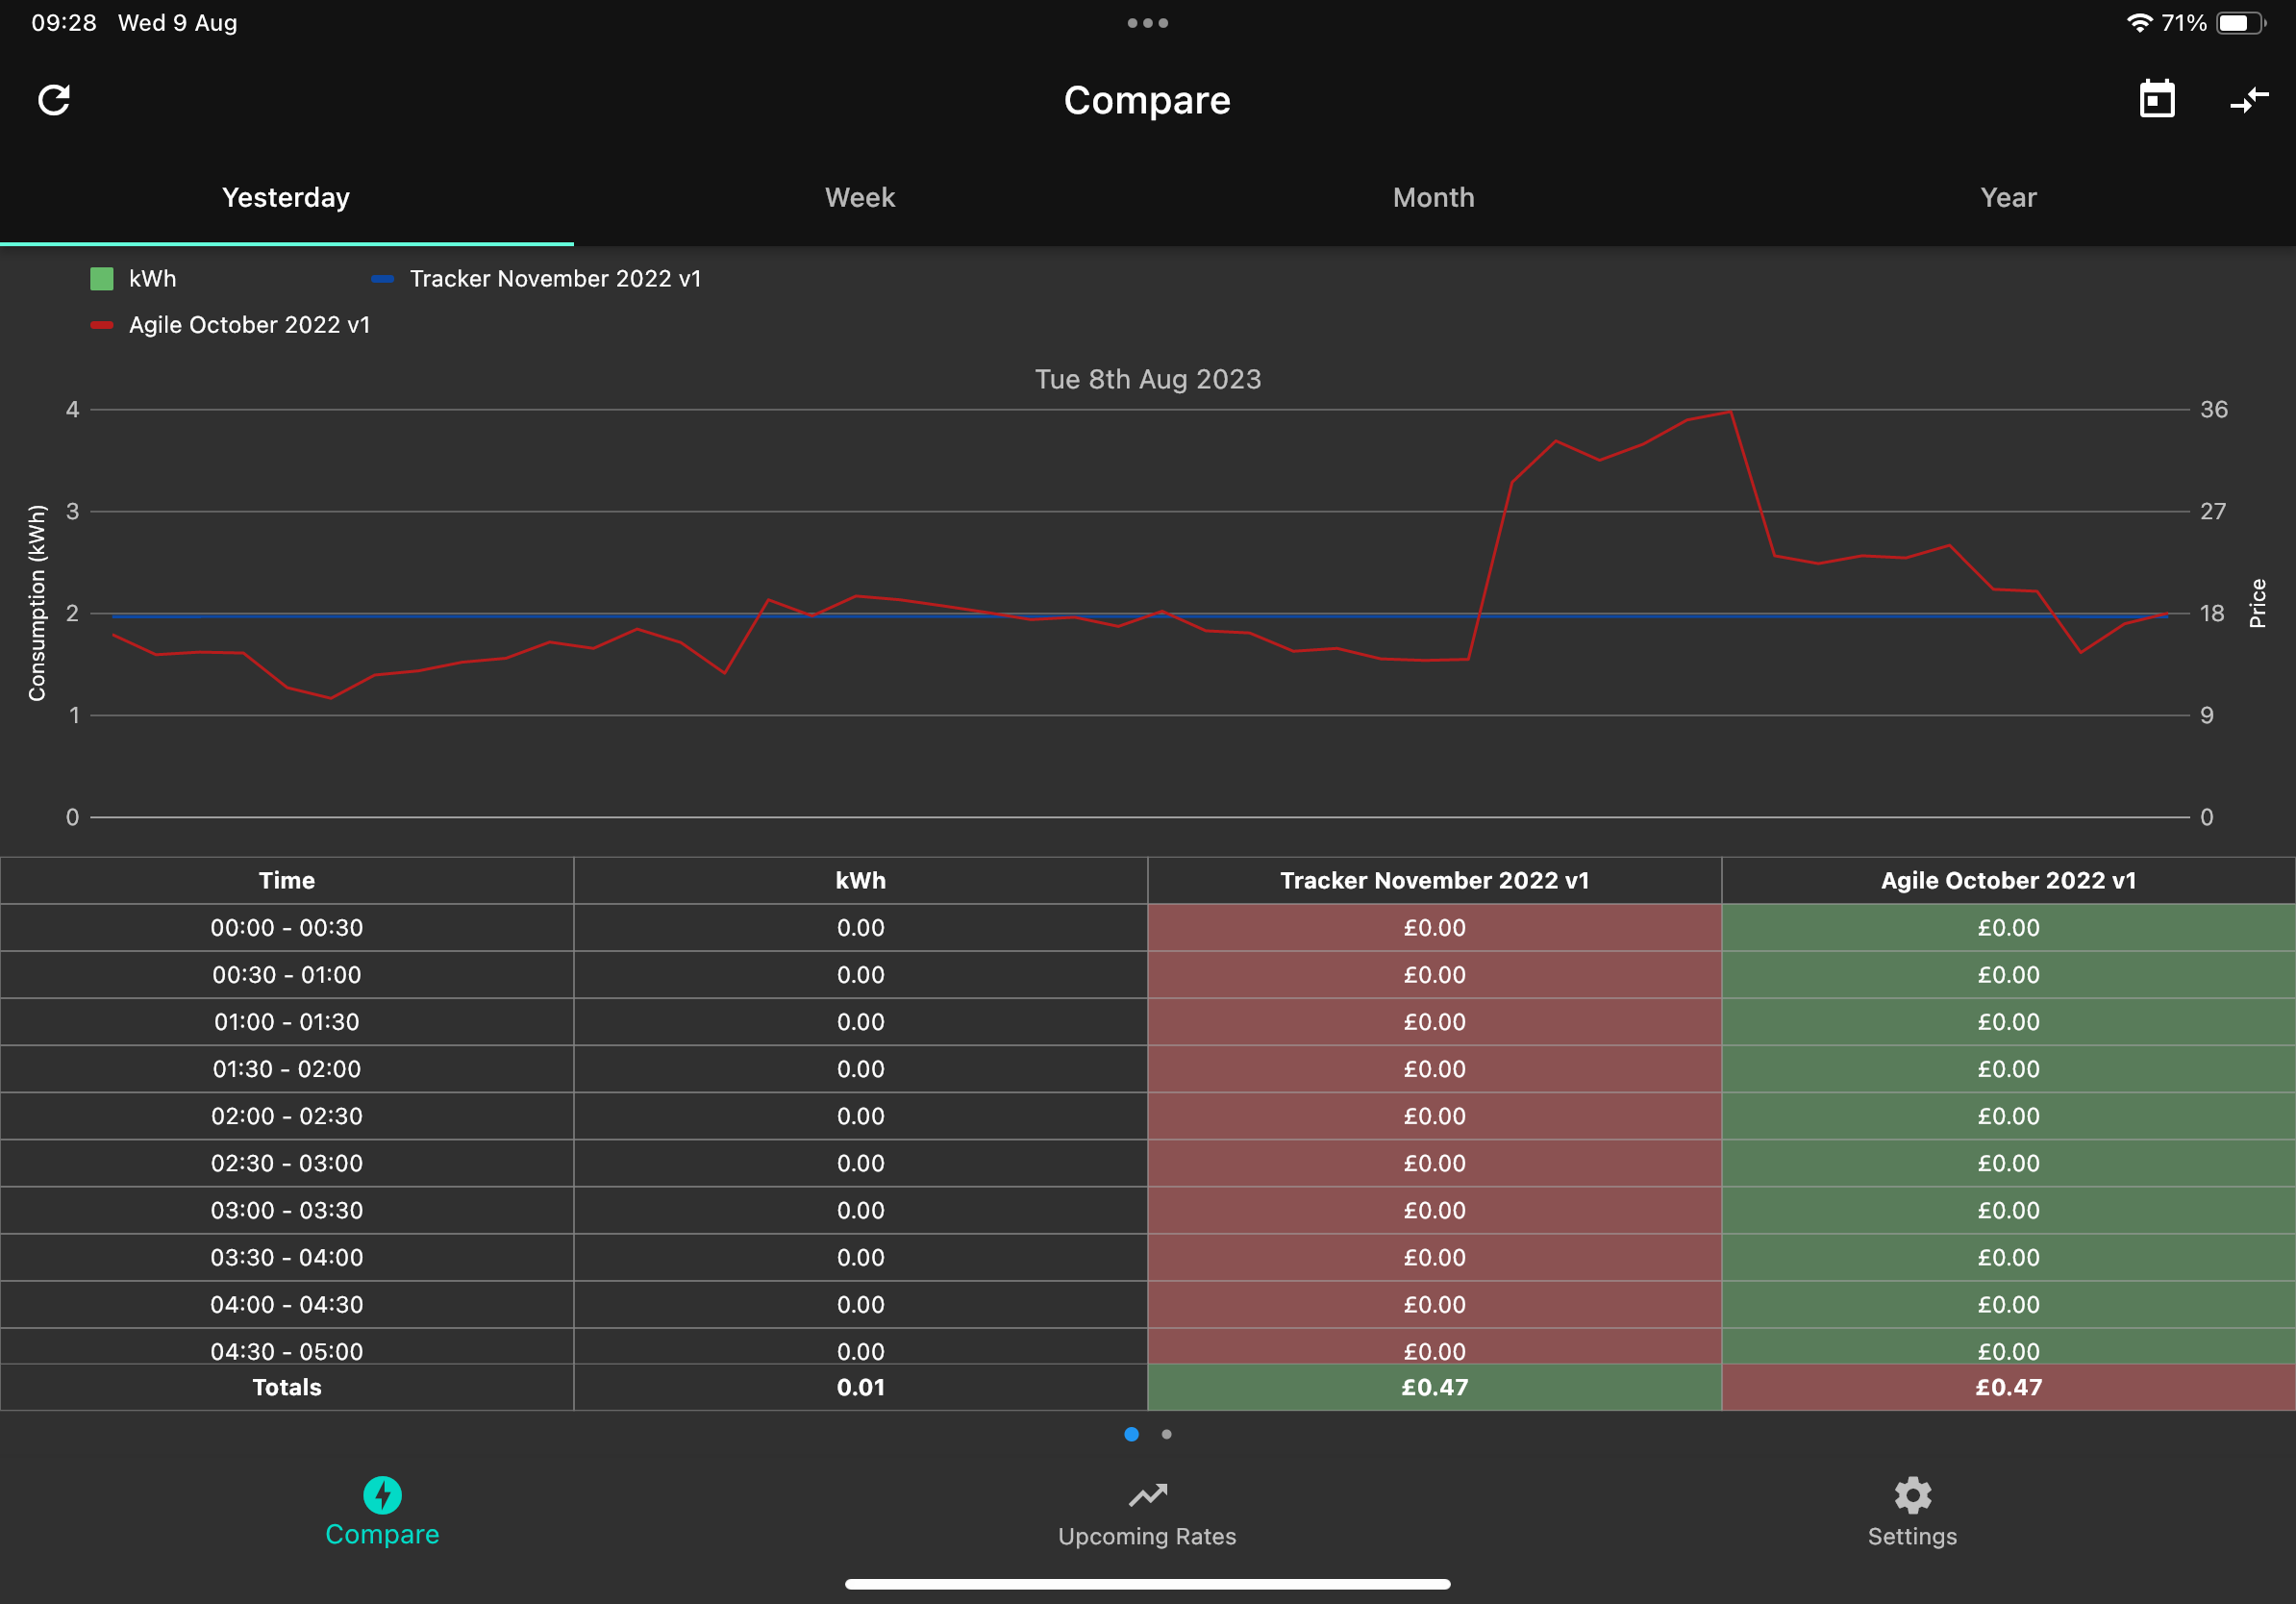Tap the Tracker November 2022 v1 column header

[1434, 880]
